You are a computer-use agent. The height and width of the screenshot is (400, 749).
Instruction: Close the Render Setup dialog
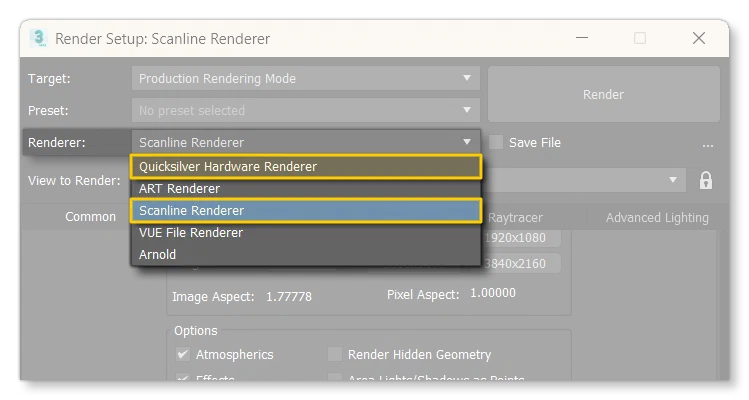point(699,38)
